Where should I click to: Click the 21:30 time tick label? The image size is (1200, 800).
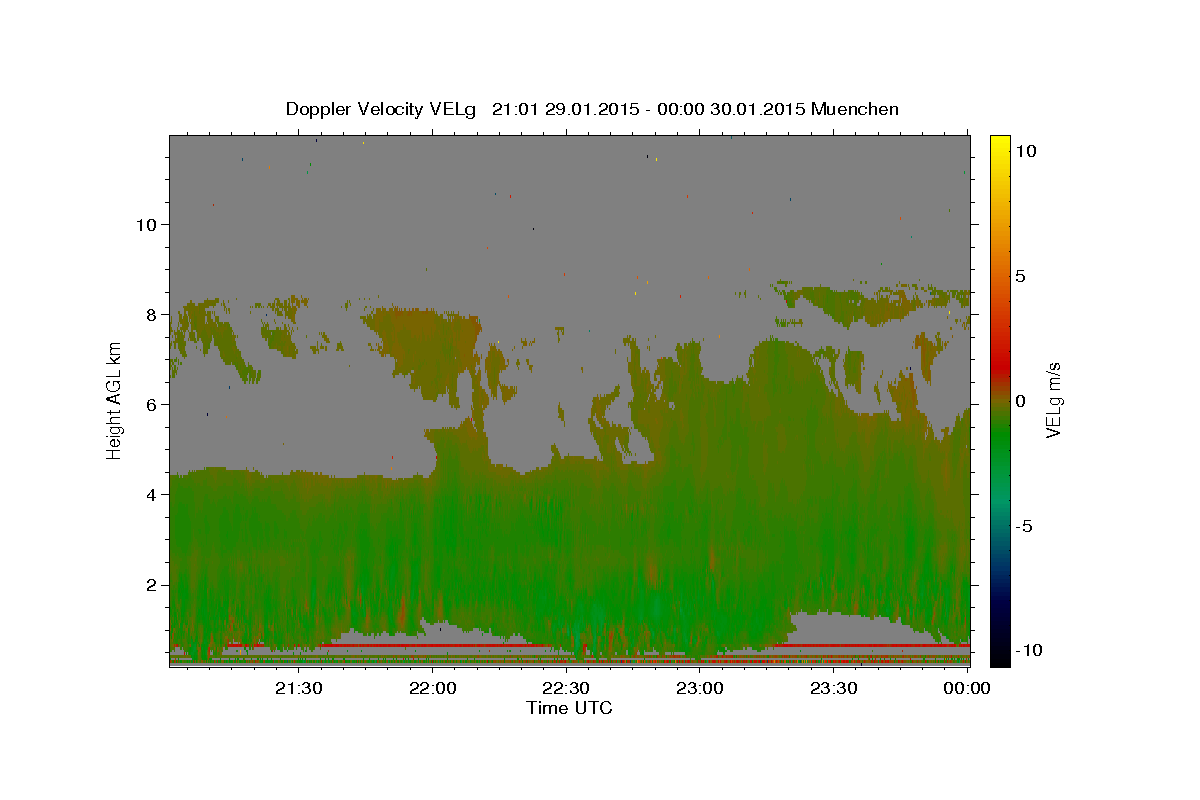pyautogui.click(x=298, y=688)
